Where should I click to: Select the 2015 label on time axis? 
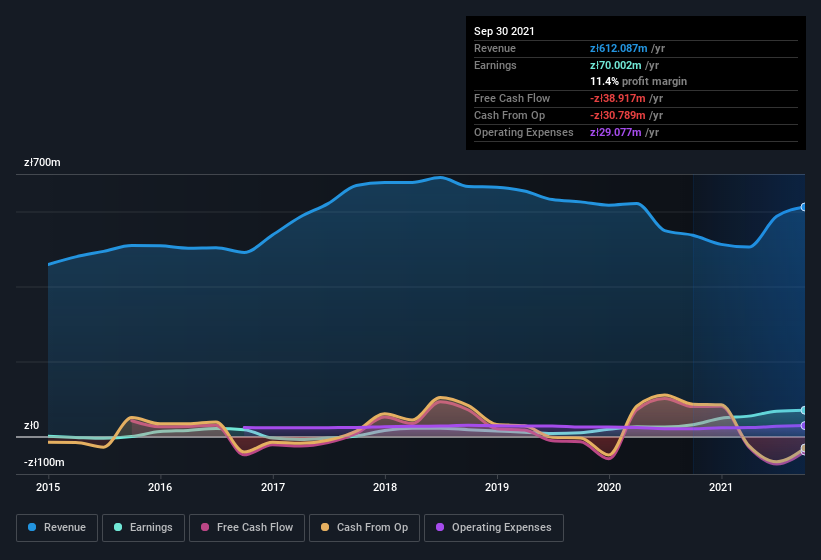(x=48, y=487)
